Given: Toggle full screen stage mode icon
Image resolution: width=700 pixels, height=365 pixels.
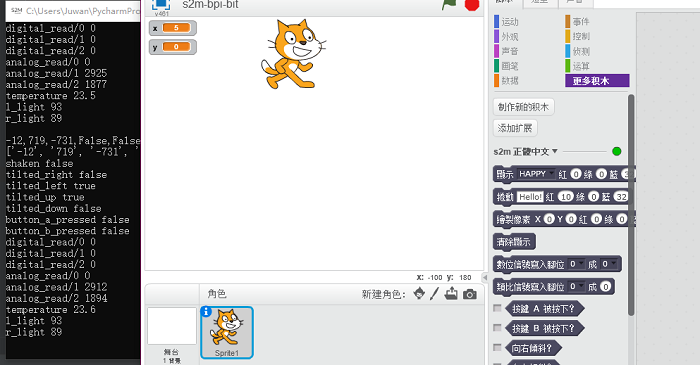Looking at the screenshot, I should 161,4.
